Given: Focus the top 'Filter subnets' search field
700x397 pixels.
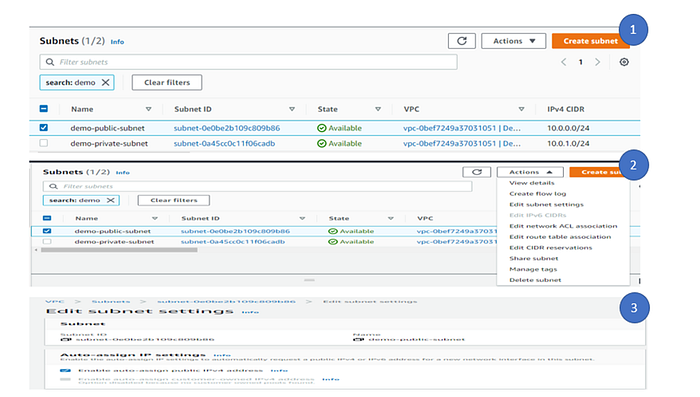Looking at the screenshot, I should click(x=248, y=62).
